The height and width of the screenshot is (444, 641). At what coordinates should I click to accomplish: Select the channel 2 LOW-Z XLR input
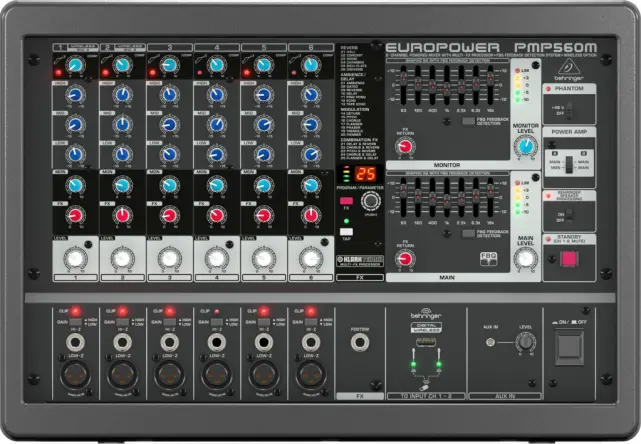pyautogui.click(x=123, y=374)
